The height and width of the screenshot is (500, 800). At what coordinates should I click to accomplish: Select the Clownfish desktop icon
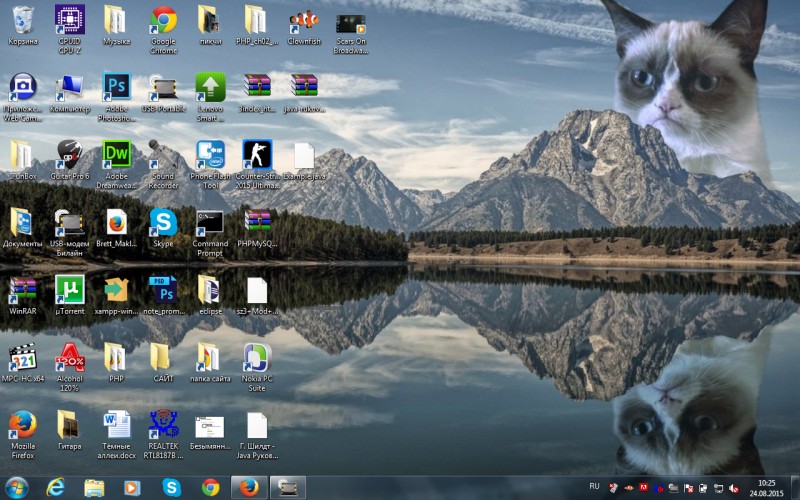304,20
